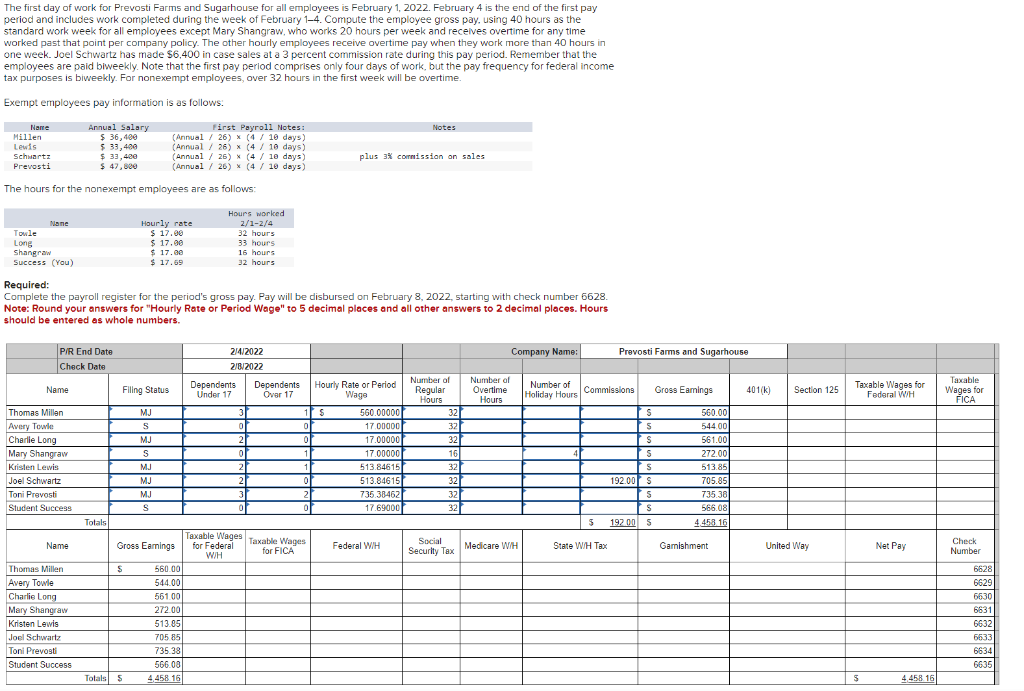
Task: Select check number 6631
Action: 965,610
